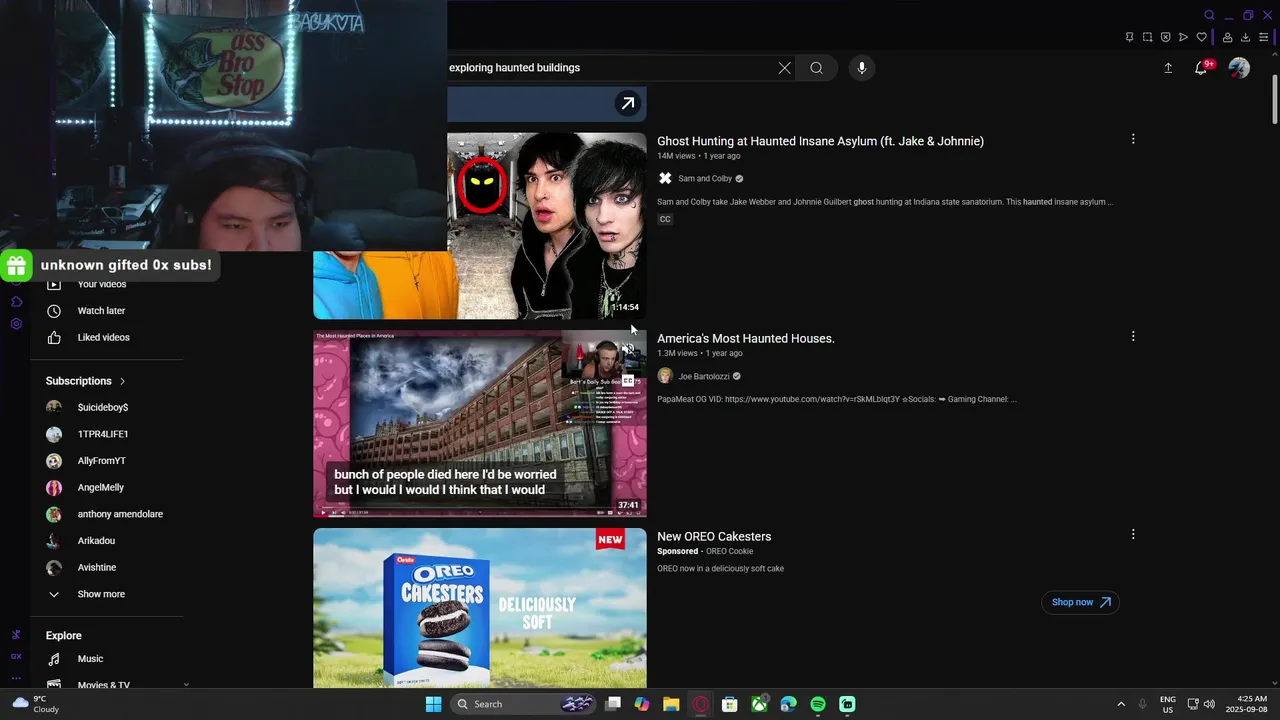Open Copilot from taskbar

[x=642, y=704]
